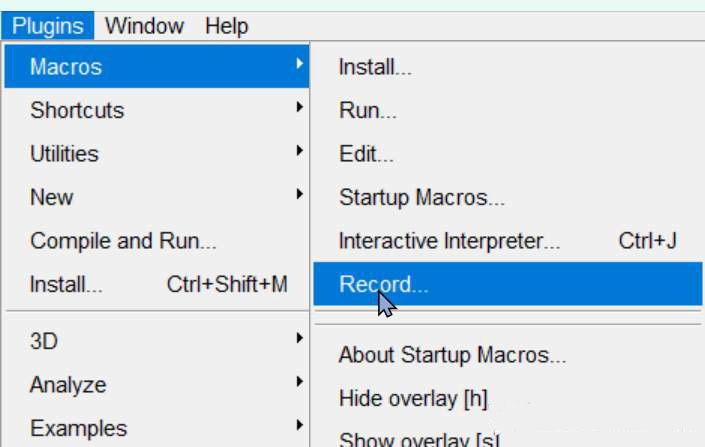Expand the 3D submenu
Viewport: 705px width, 447px height.
coord(156,341)
